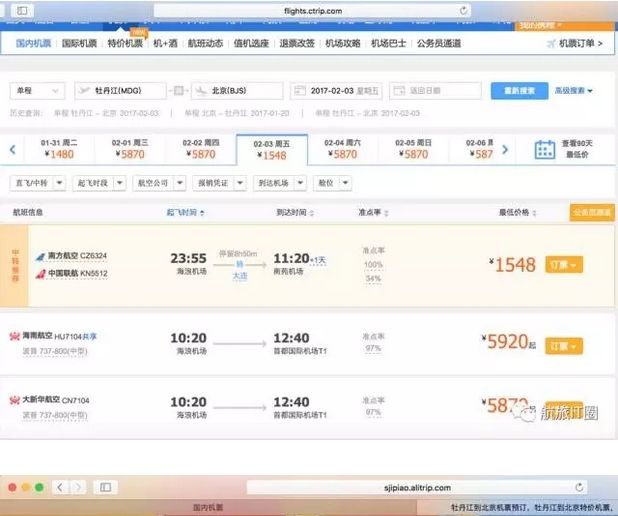Select the 02-05 周日 ¥5870 date

pos(413,149)
